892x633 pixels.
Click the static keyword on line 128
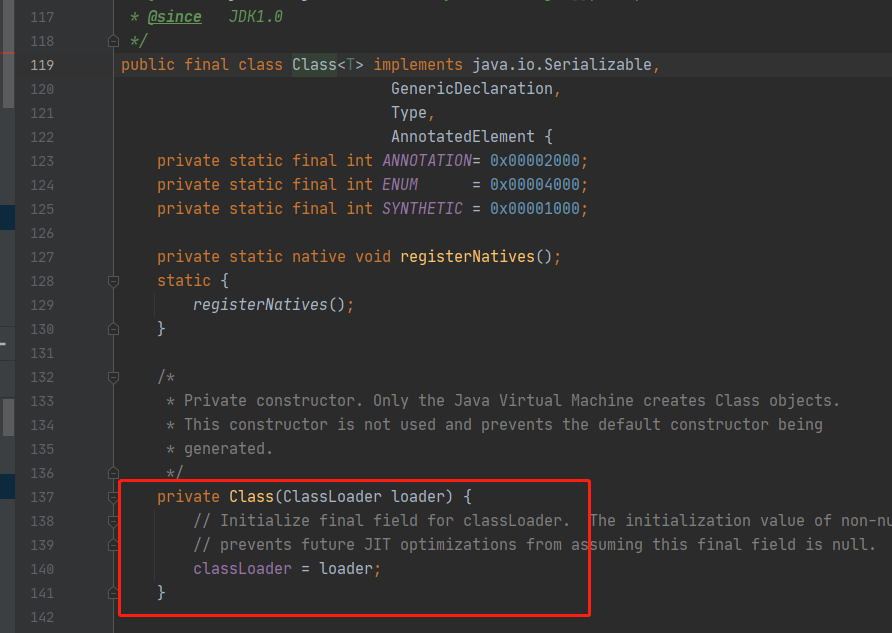click(184, 280)
